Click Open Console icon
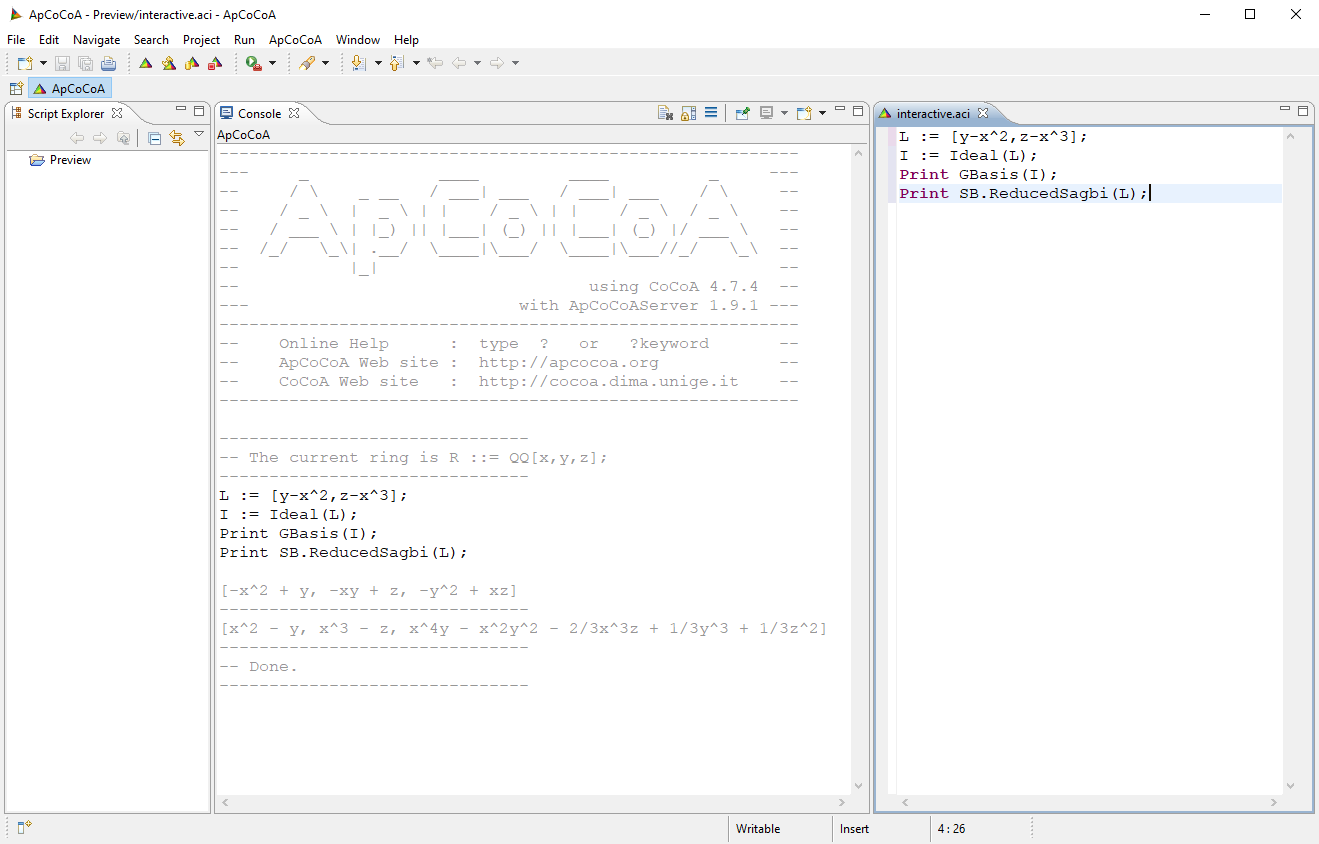1319x844 pixels. 804,113
